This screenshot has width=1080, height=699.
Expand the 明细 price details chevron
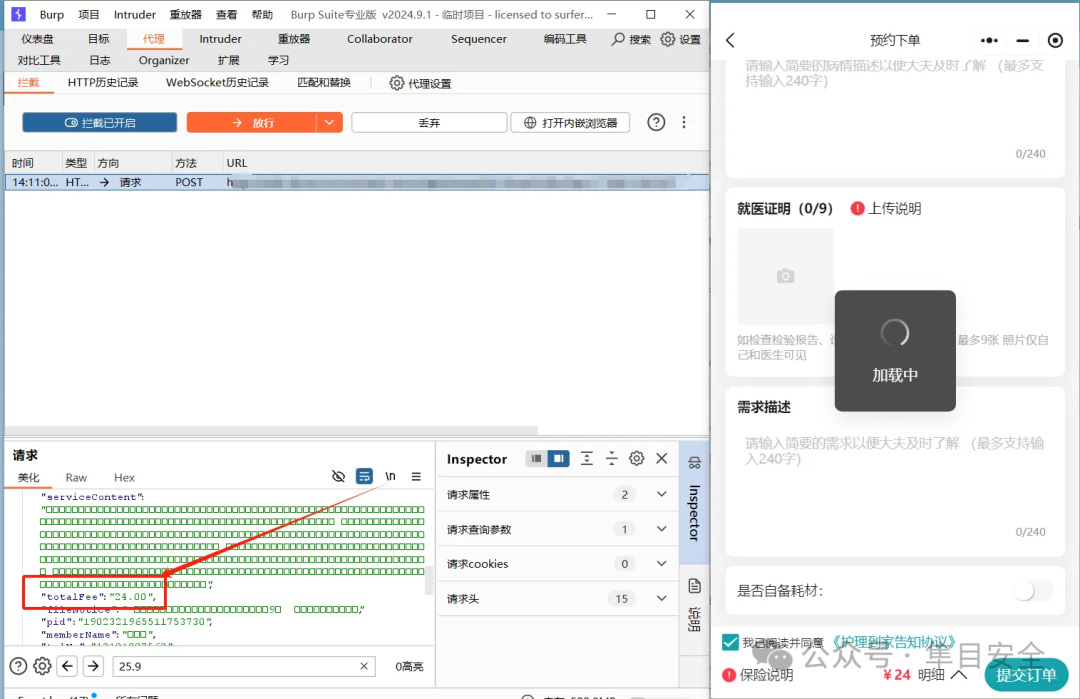pyautogui.click(x=959, y=675)
